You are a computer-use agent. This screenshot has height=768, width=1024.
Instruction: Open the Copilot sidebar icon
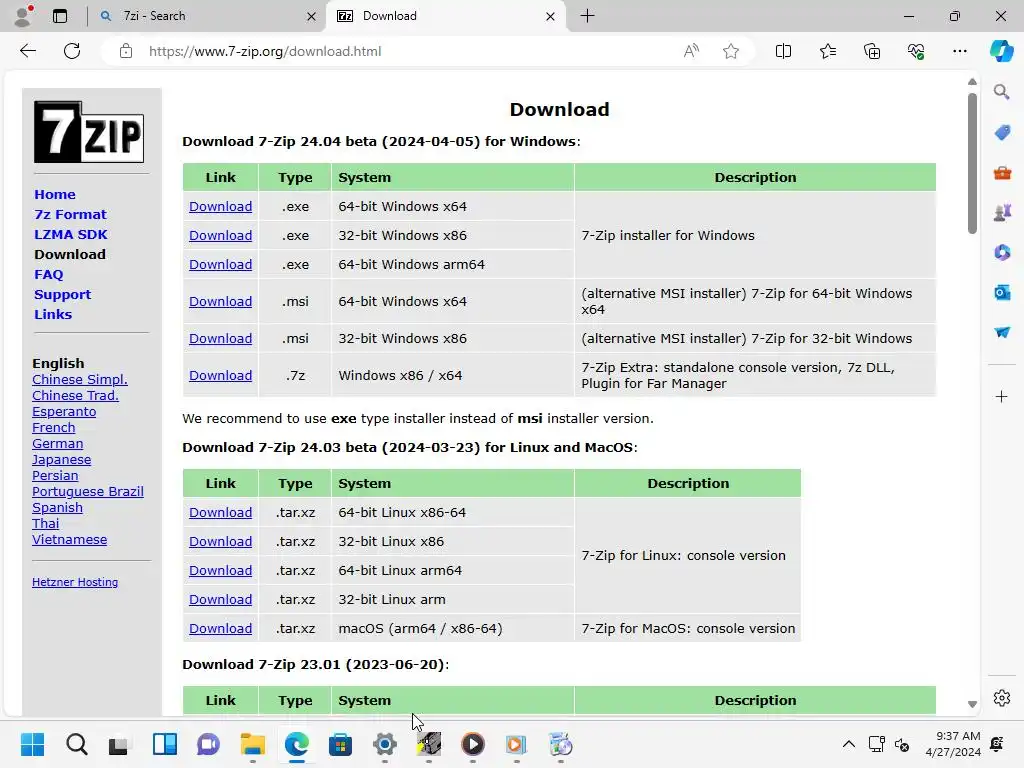click(1002, 51)
